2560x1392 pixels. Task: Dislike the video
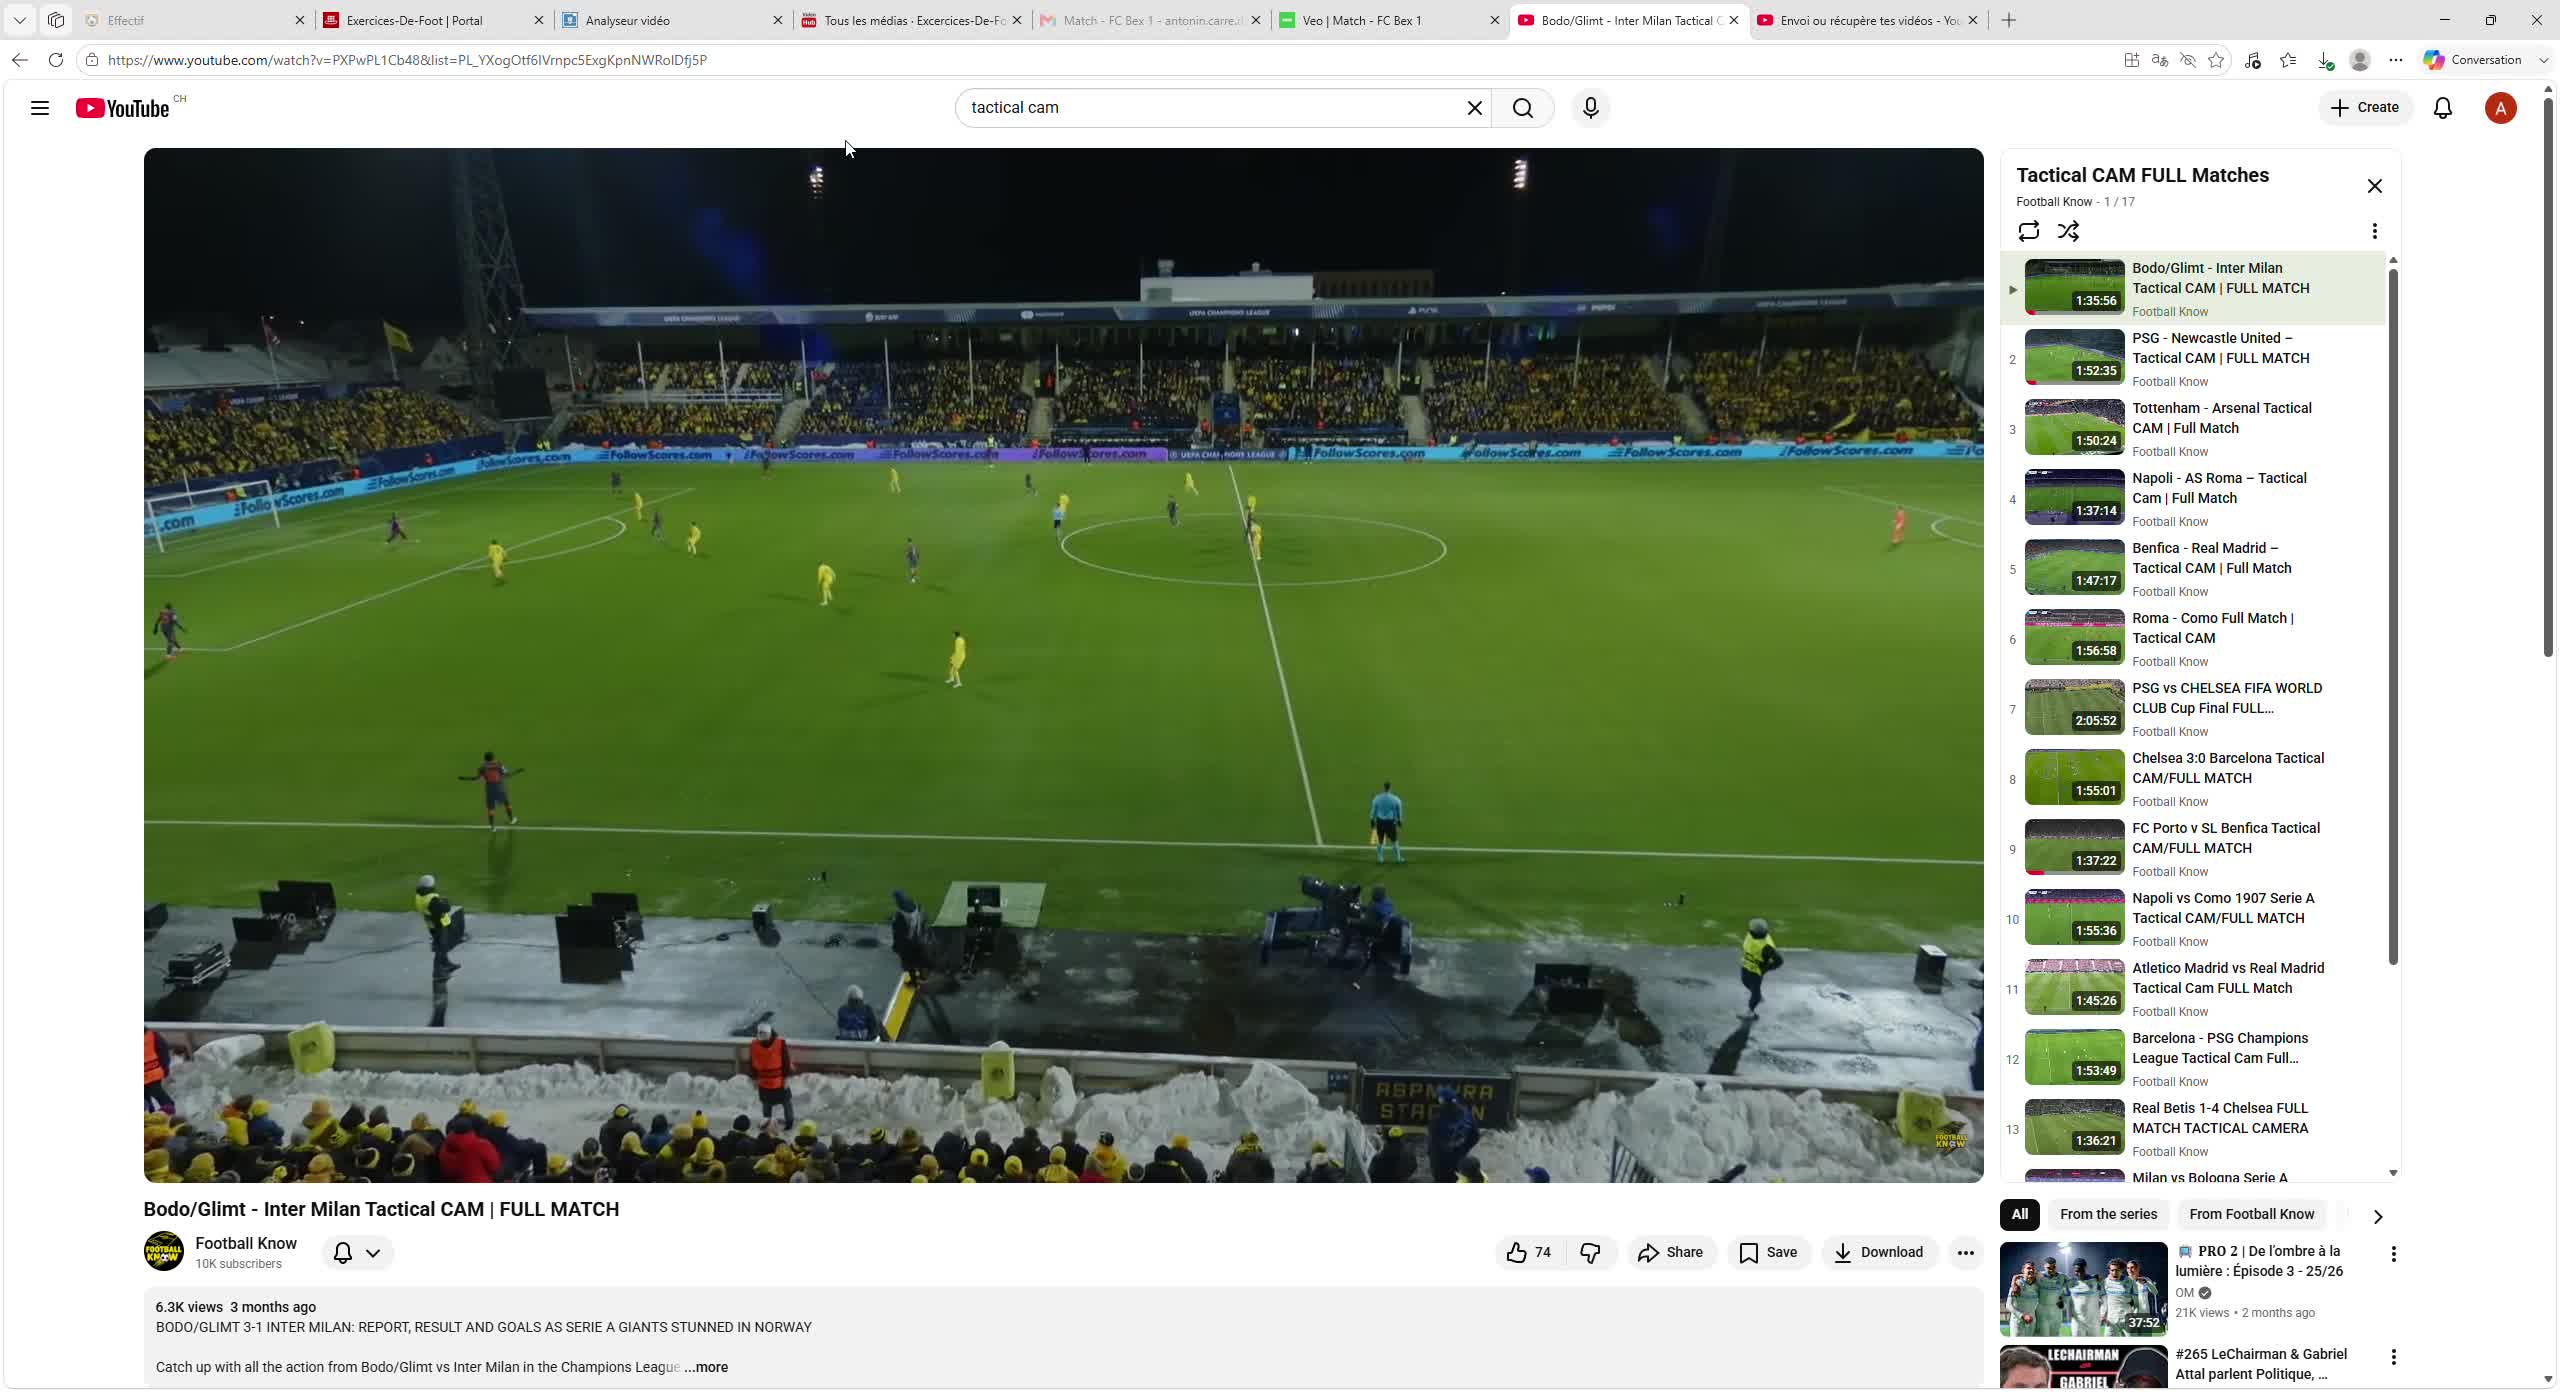tap(1590, 1252)
